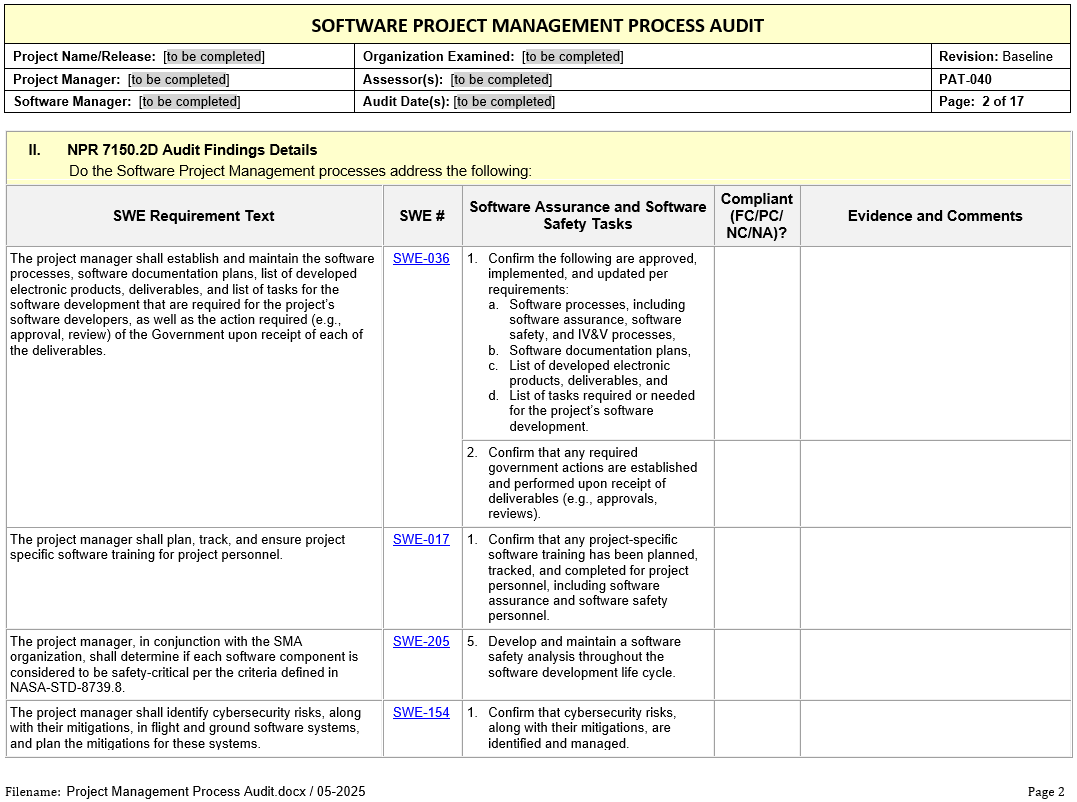Follow the SWE-017 hyperlink
The image size is (1077, 802).
tap(421, 540)
